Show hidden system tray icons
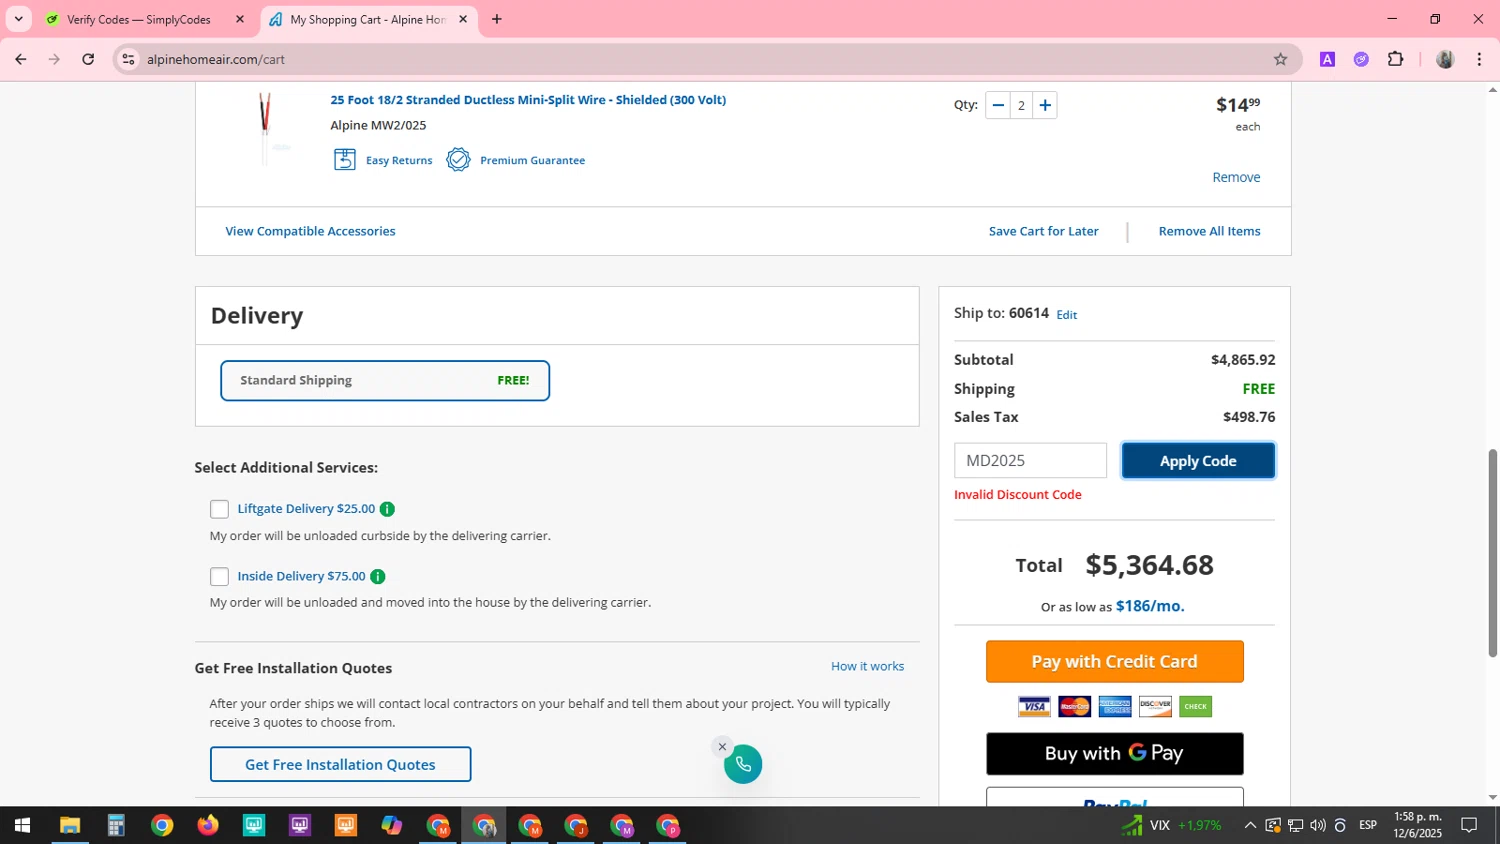This screenshot has width=1500, height=844. 1250,825
